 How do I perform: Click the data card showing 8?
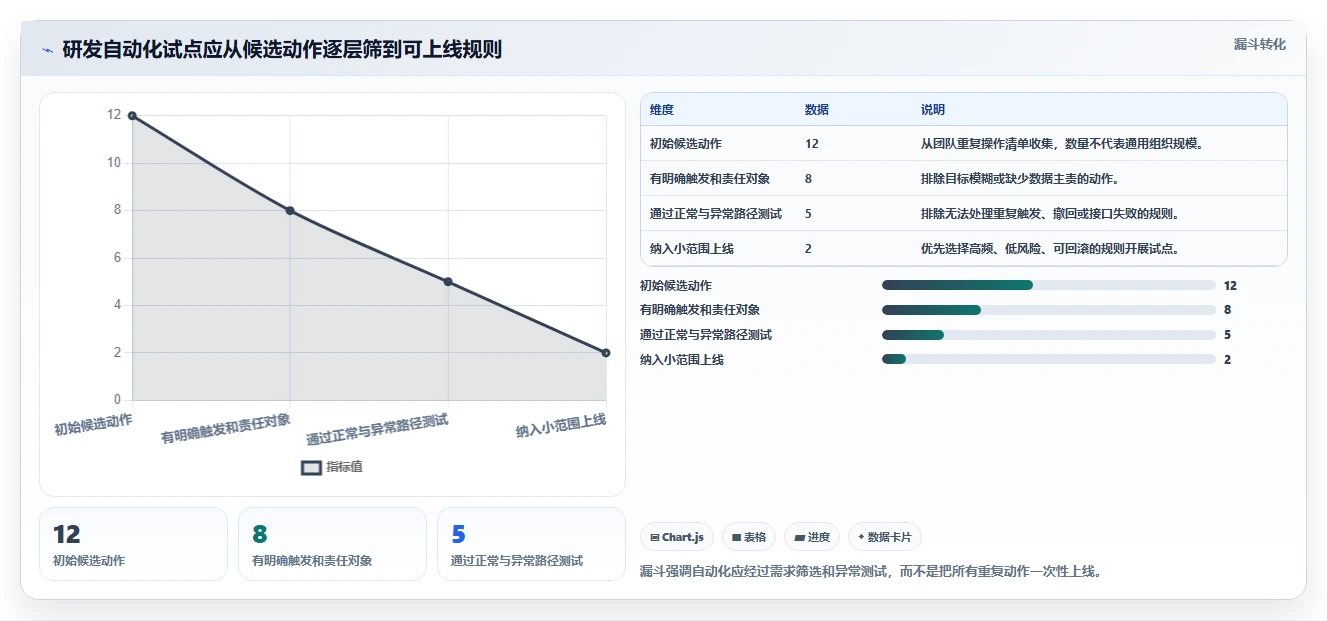coord(332,544)
